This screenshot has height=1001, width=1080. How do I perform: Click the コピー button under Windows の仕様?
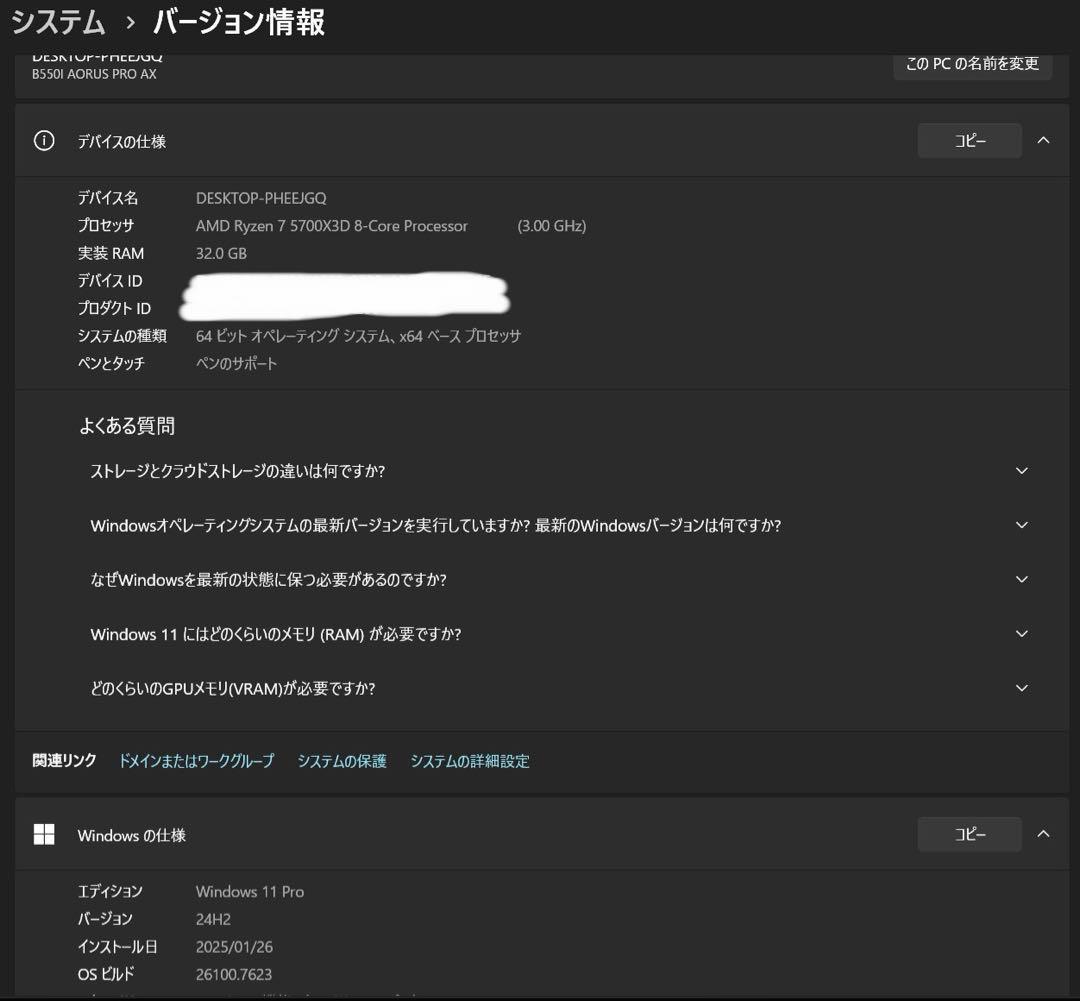(x=969, y=834)
